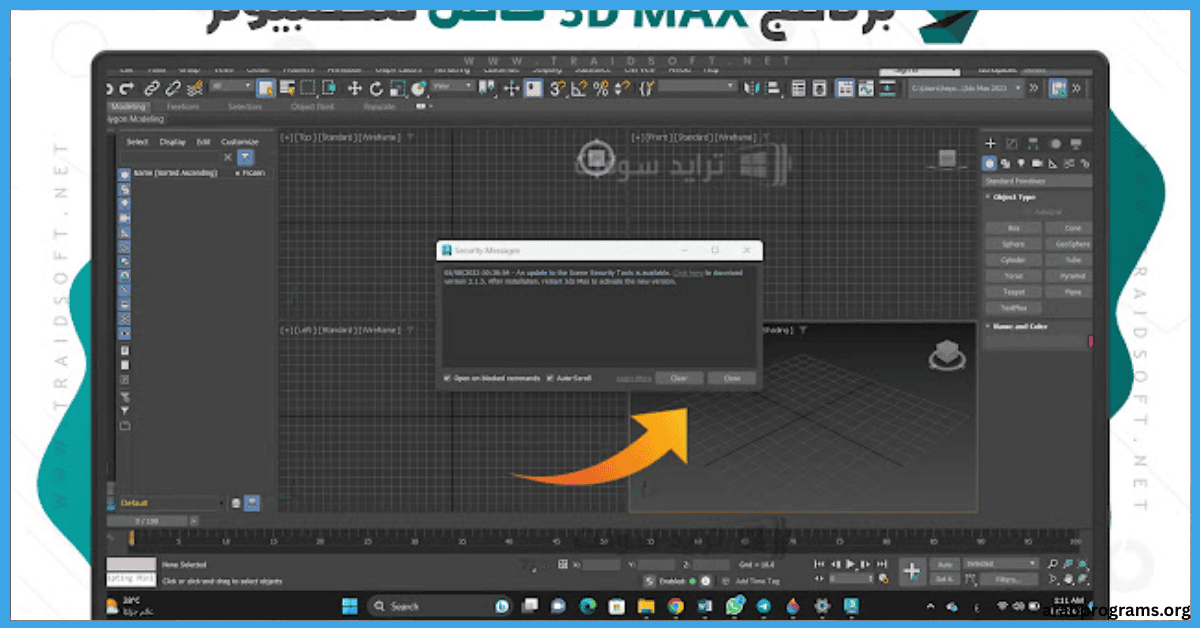The image size is (1200, 628).
Task: Toggle the Auto key button
Action: 944,564
